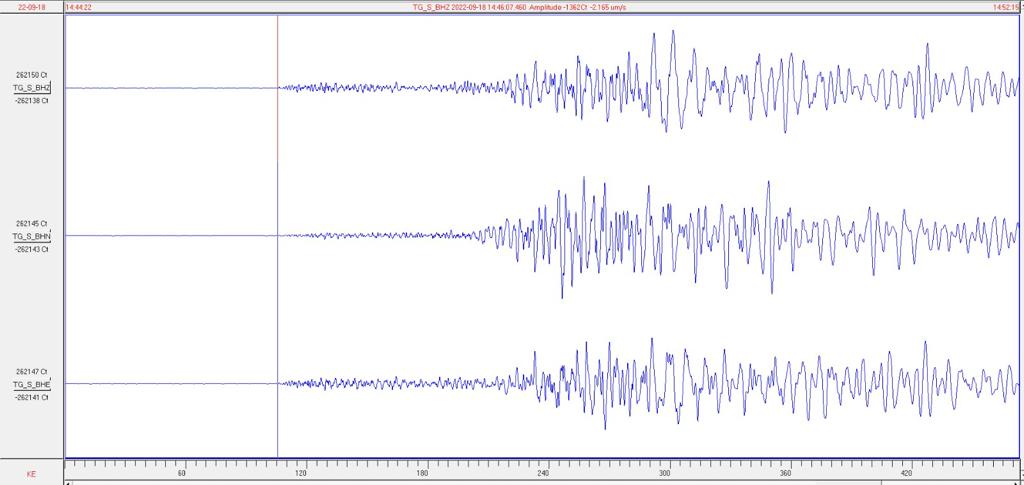1024x485 pixels.
Task: Select the 300 second time axis label
Action: pos(664,474)
